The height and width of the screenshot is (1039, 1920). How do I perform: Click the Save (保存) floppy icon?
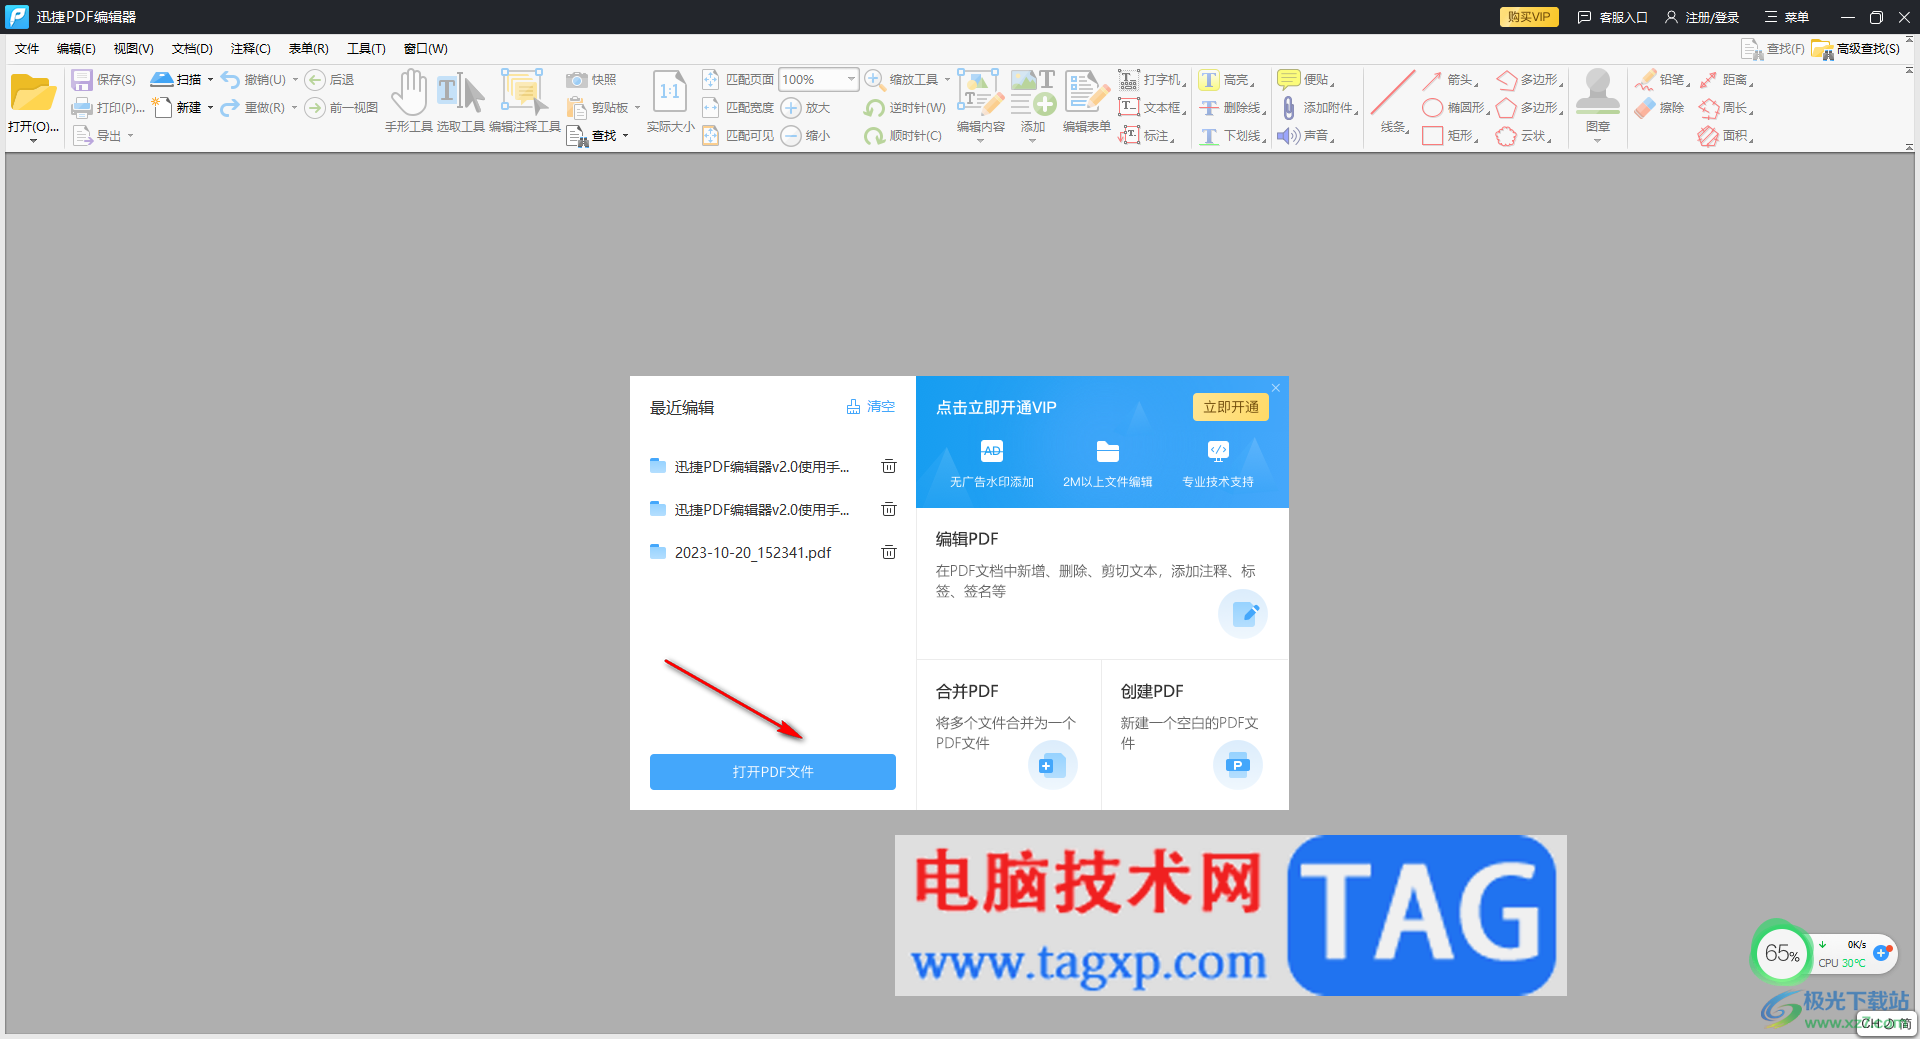(x=82, y=80)
